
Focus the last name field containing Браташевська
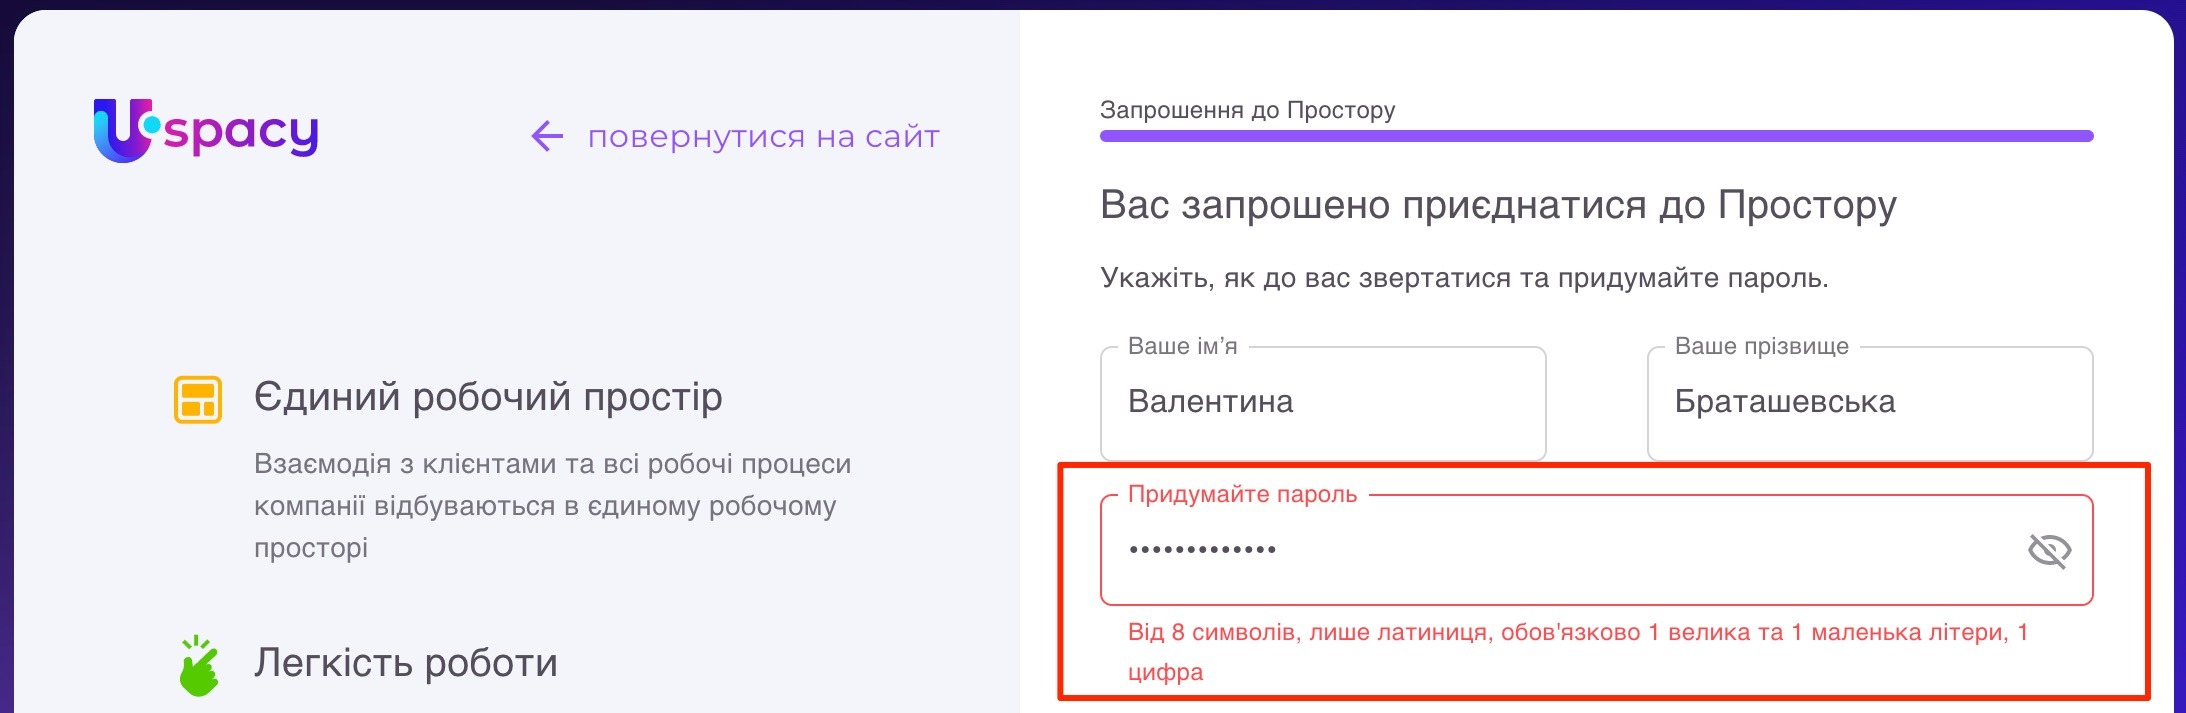(1868, 402)
